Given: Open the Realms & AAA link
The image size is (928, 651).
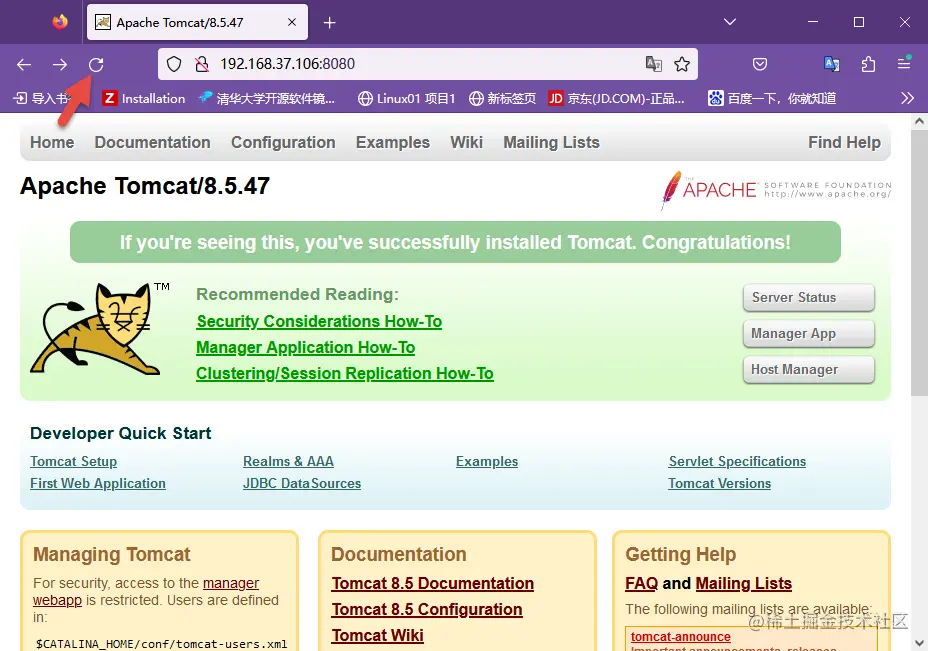Looking at the screenshot, I should click(288, 461).
